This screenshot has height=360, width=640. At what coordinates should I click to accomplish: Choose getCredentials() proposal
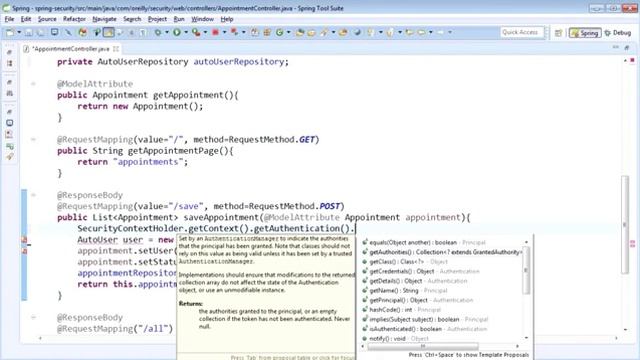click(x=443, y=271)
